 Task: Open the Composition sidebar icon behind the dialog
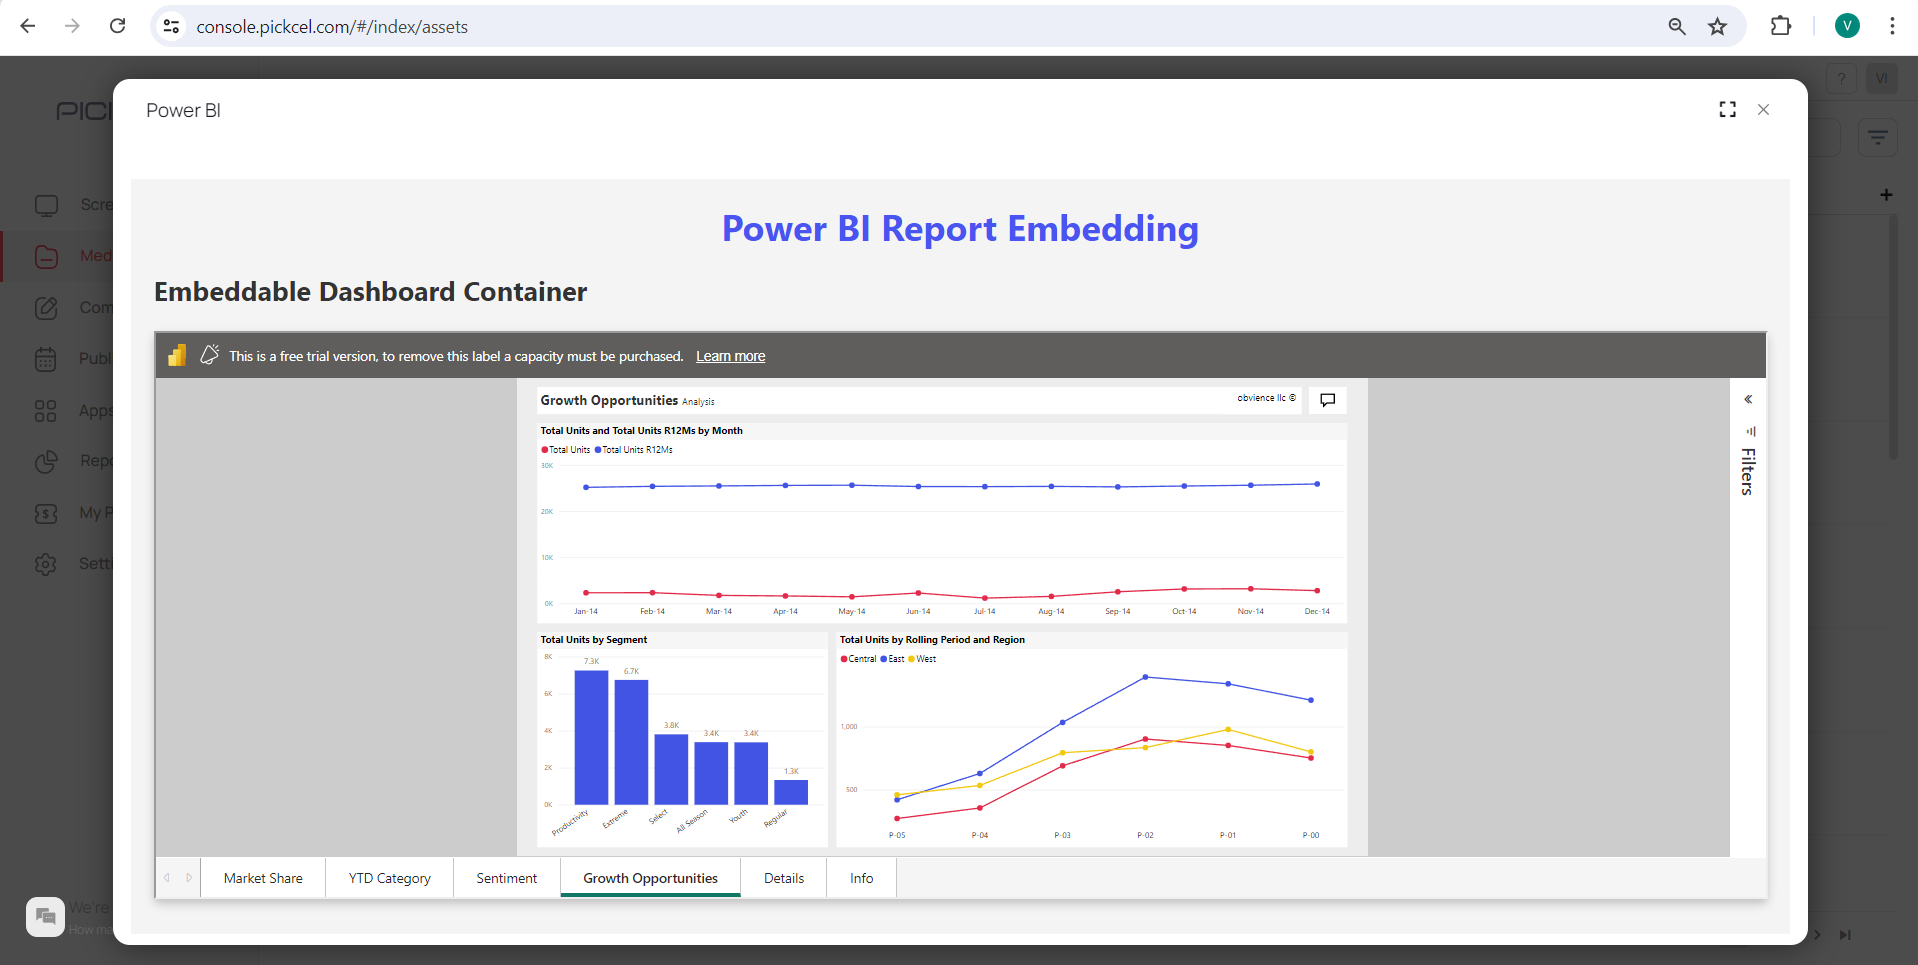coord(46,307)
